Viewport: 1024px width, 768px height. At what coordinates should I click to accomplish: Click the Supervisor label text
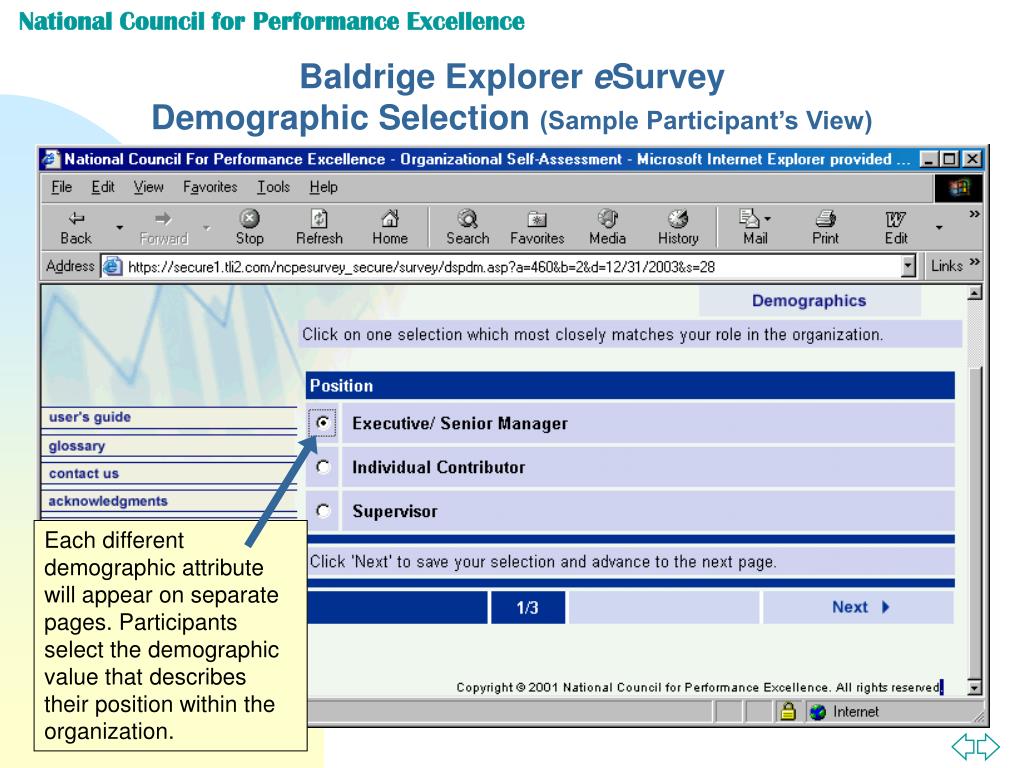[394, 511]
